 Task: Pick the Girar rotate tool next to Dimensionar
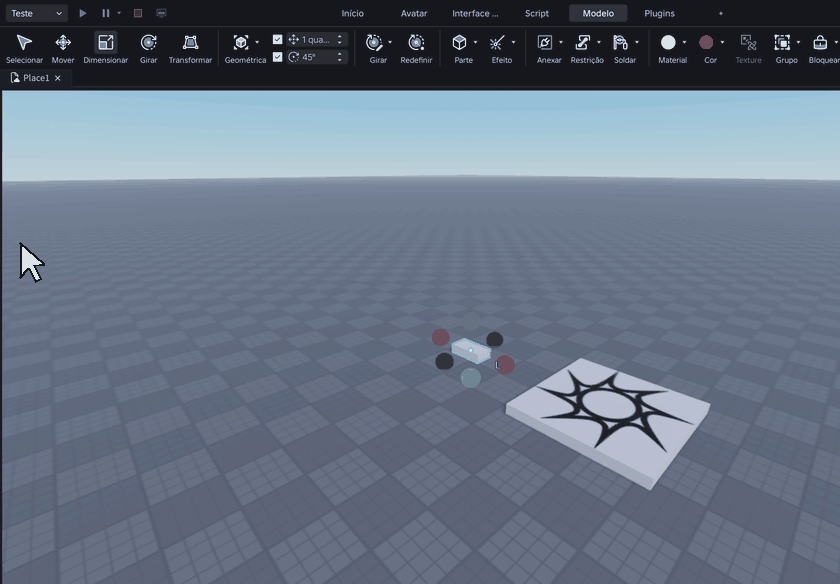point(148,43)
